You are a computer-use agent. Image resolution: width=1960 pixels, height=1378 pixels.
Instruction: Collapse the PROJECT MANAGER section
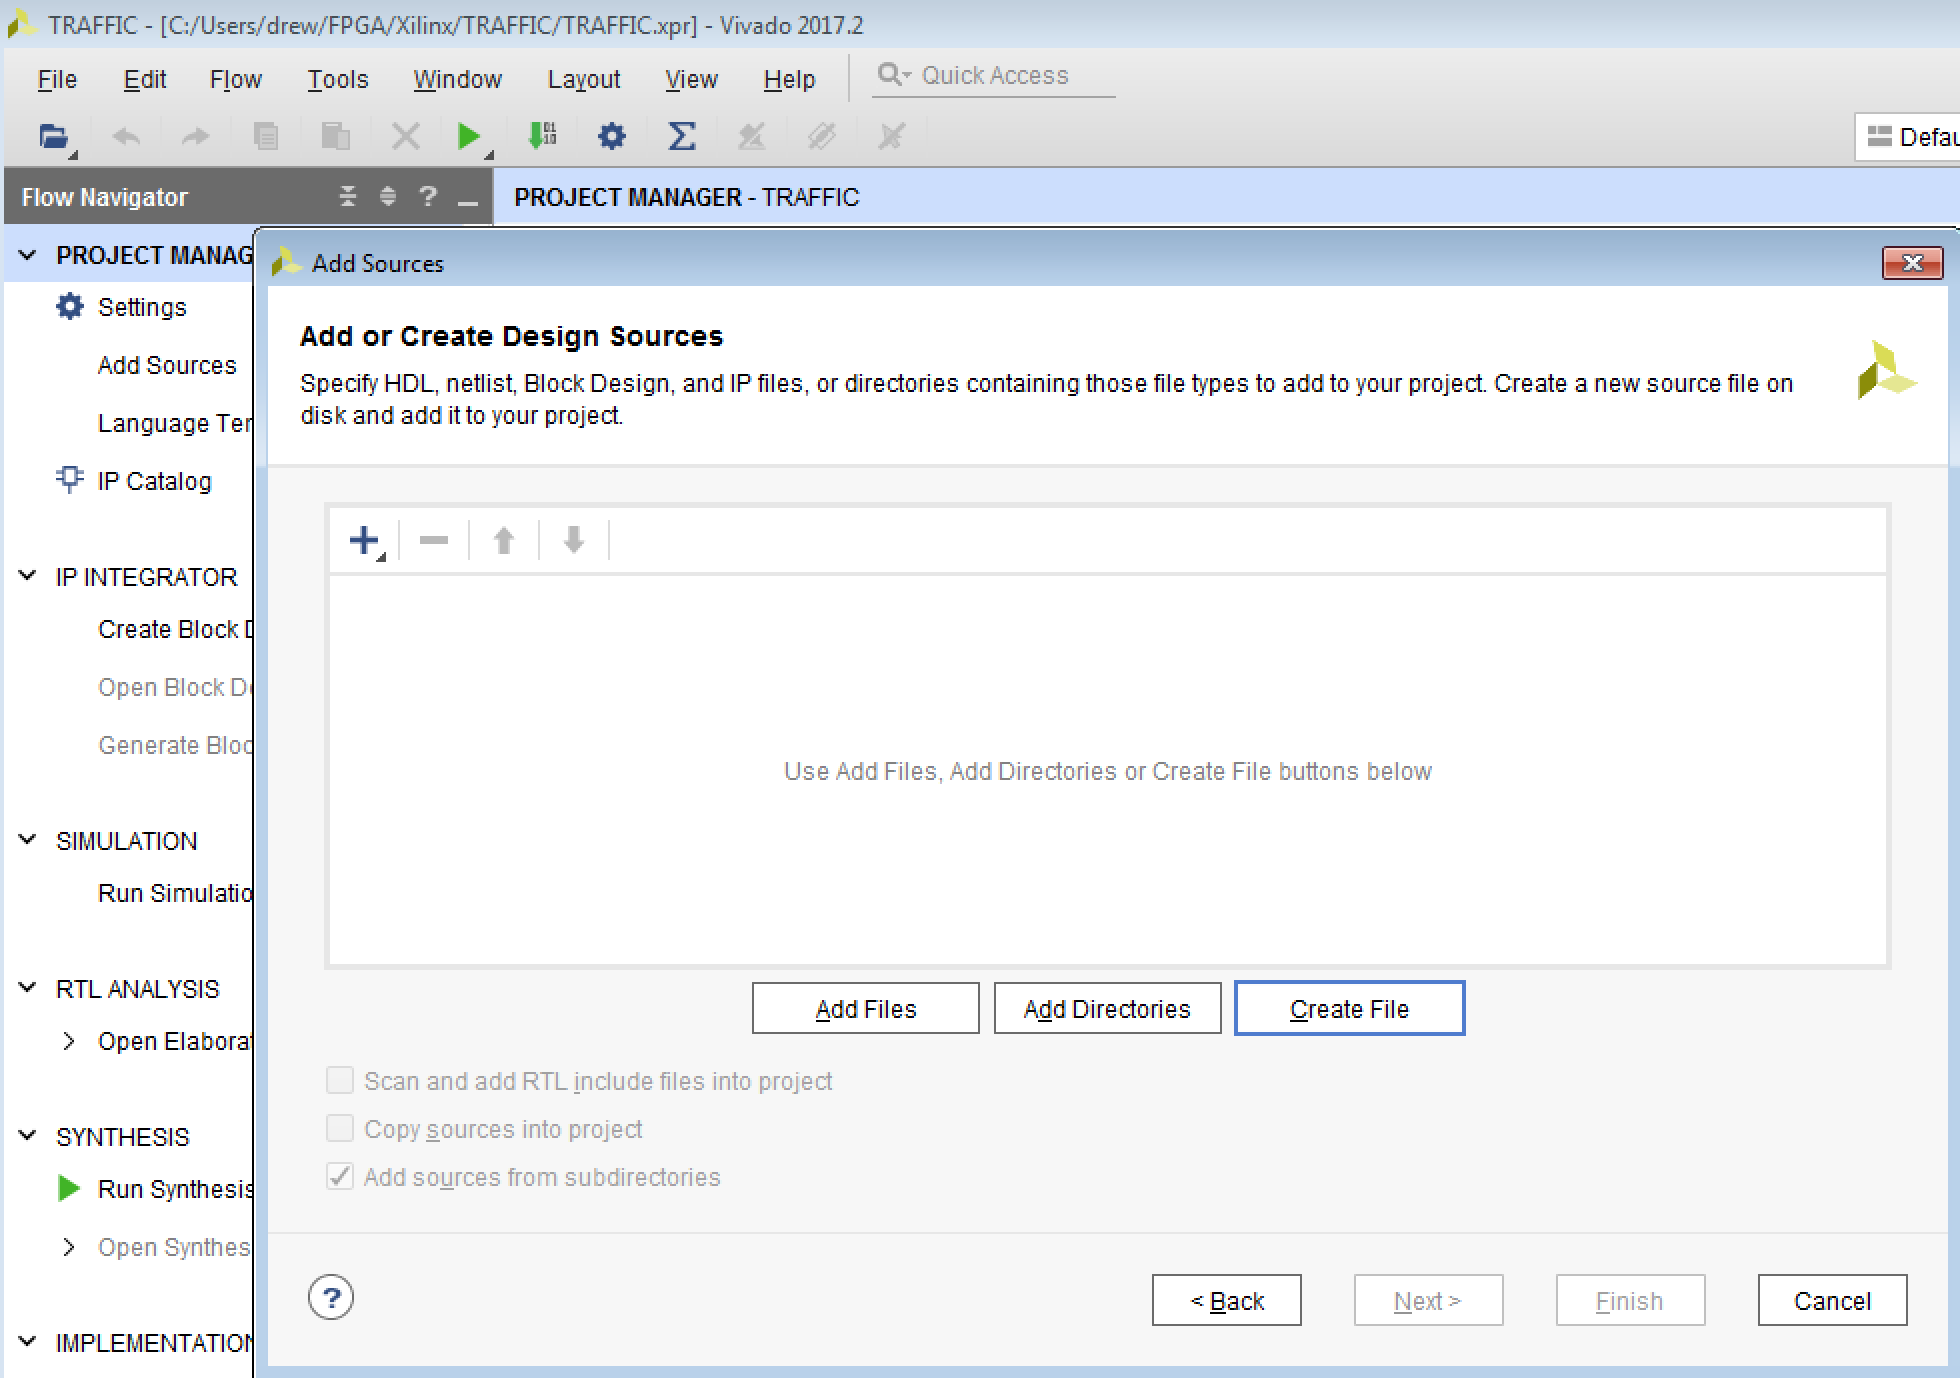tap(28, 255)
